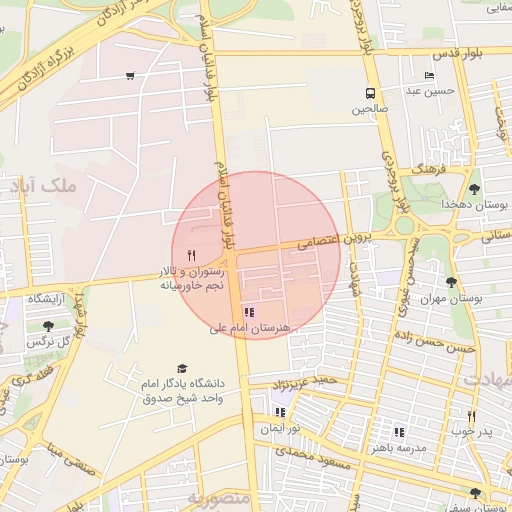Open the restaurant icon above پدر خوب
This screenshot has height=512, width=512.
[x=471, y=416]
